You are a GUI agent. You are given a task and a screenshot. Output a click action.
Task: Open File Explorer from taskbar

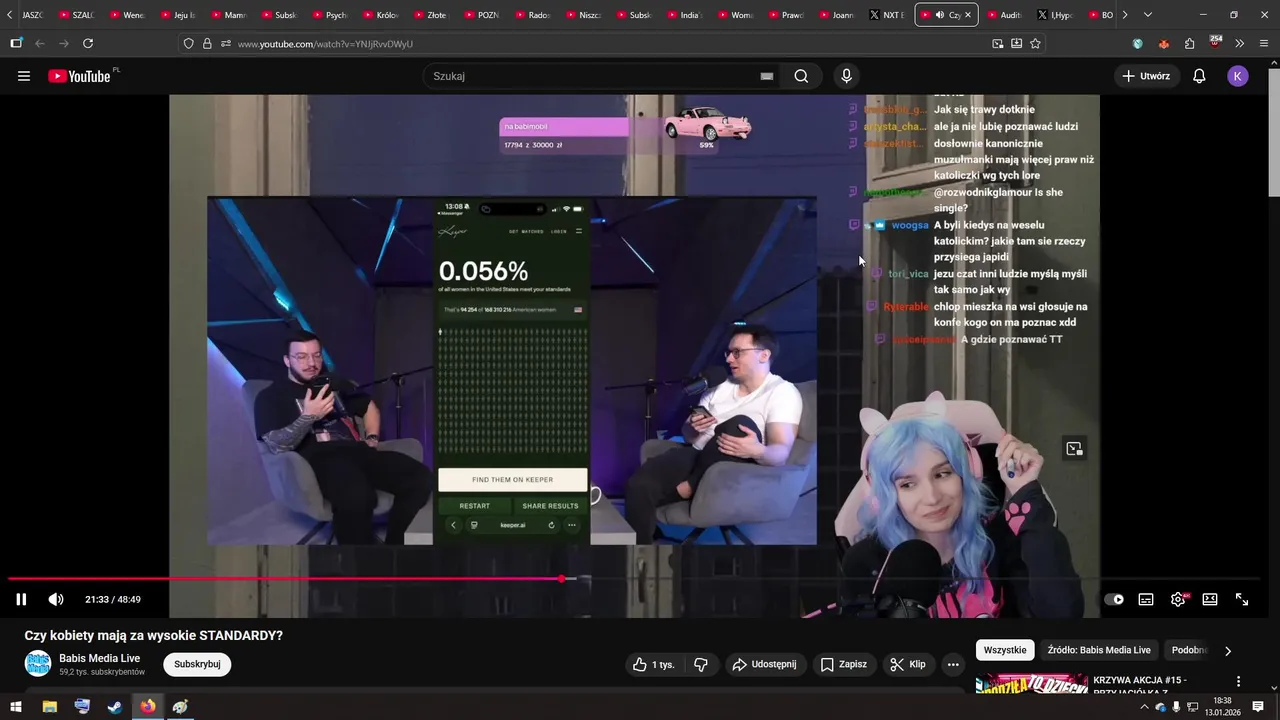49,706
